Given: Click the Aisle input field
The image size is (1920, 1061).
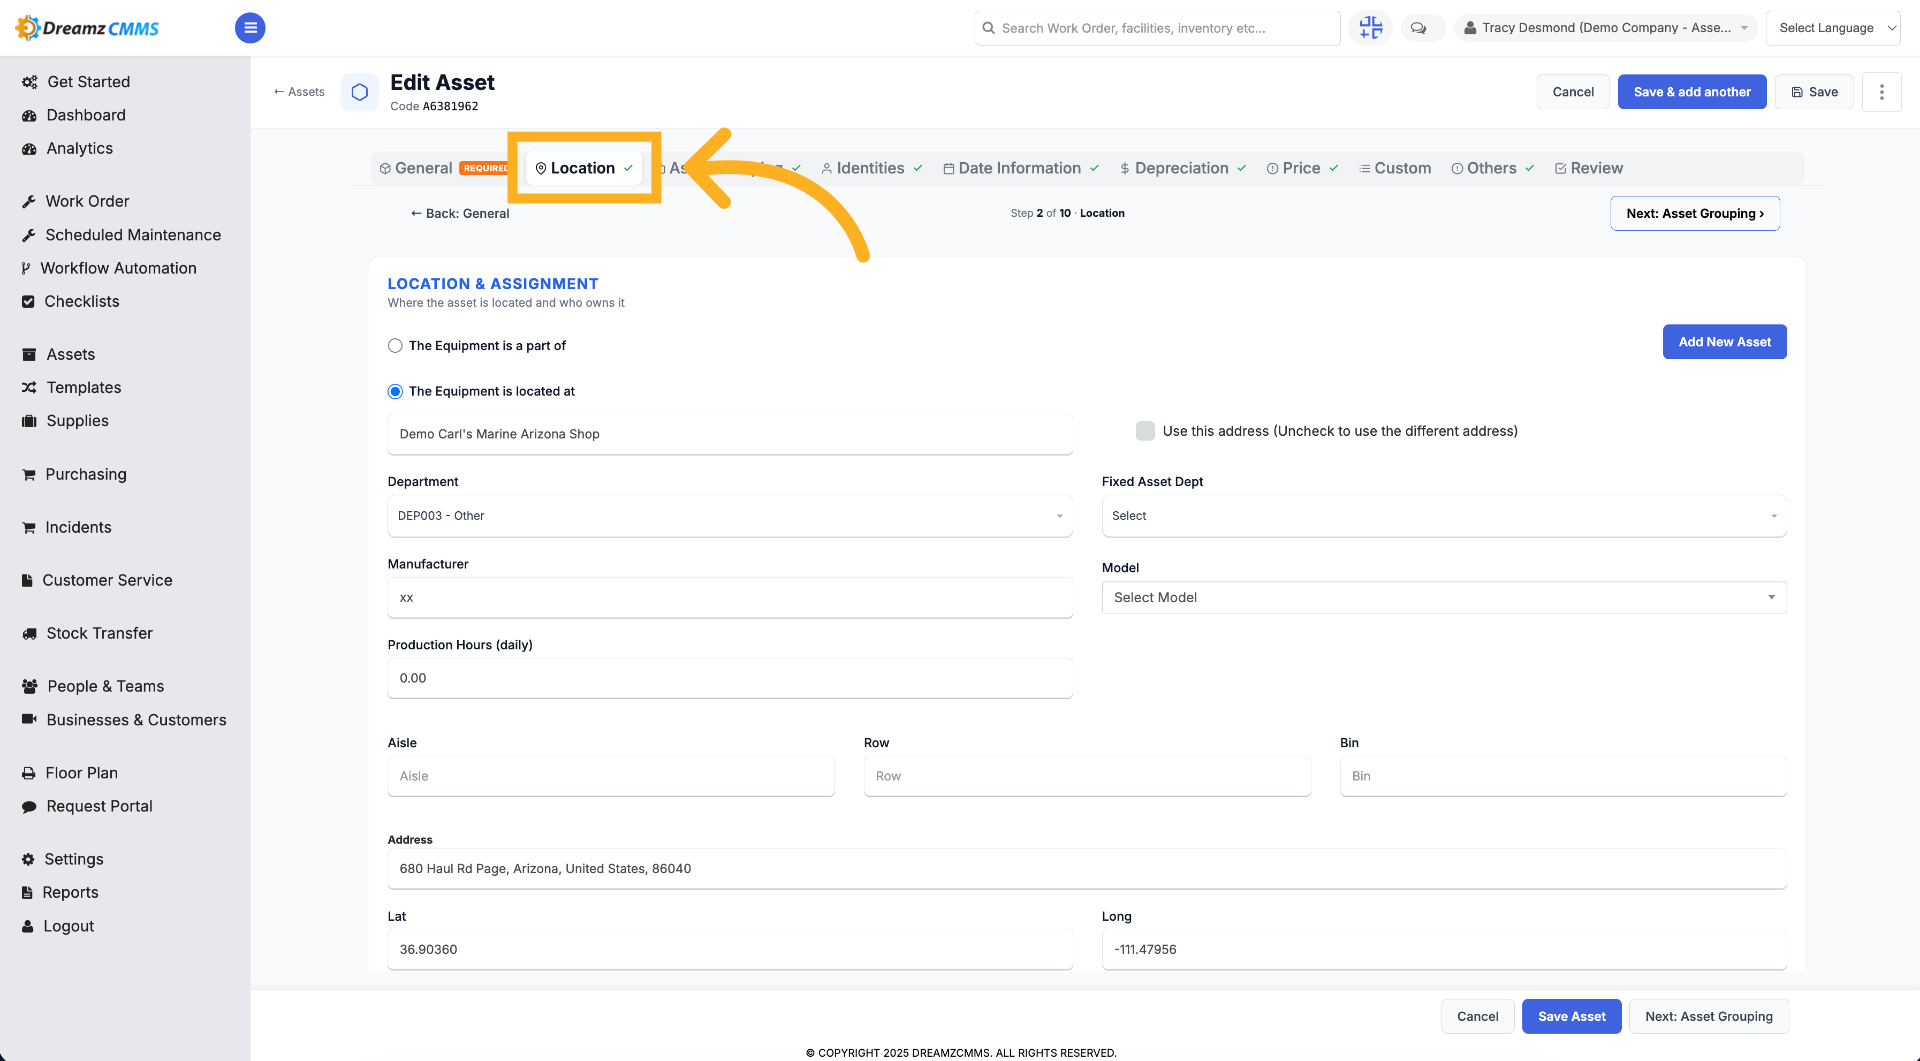Looking at the screenshot, I should click(611, 776).
